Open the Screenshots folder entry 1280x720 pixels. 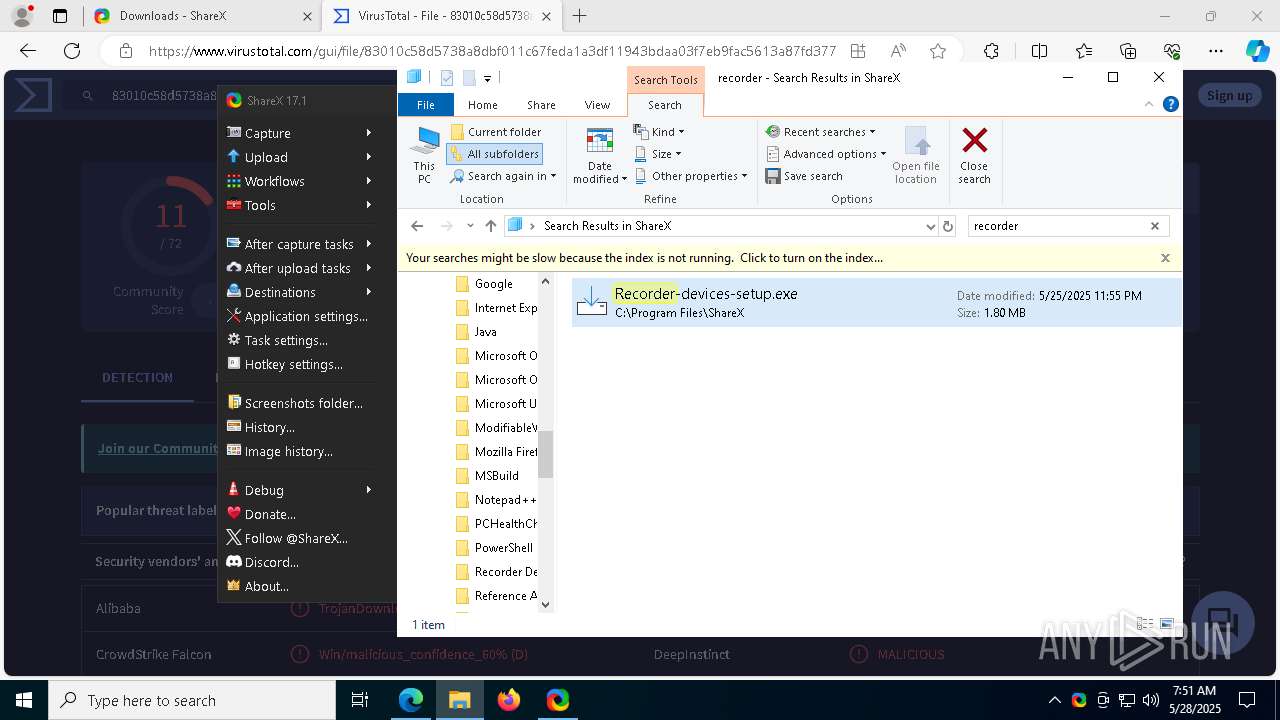[297, 403]
